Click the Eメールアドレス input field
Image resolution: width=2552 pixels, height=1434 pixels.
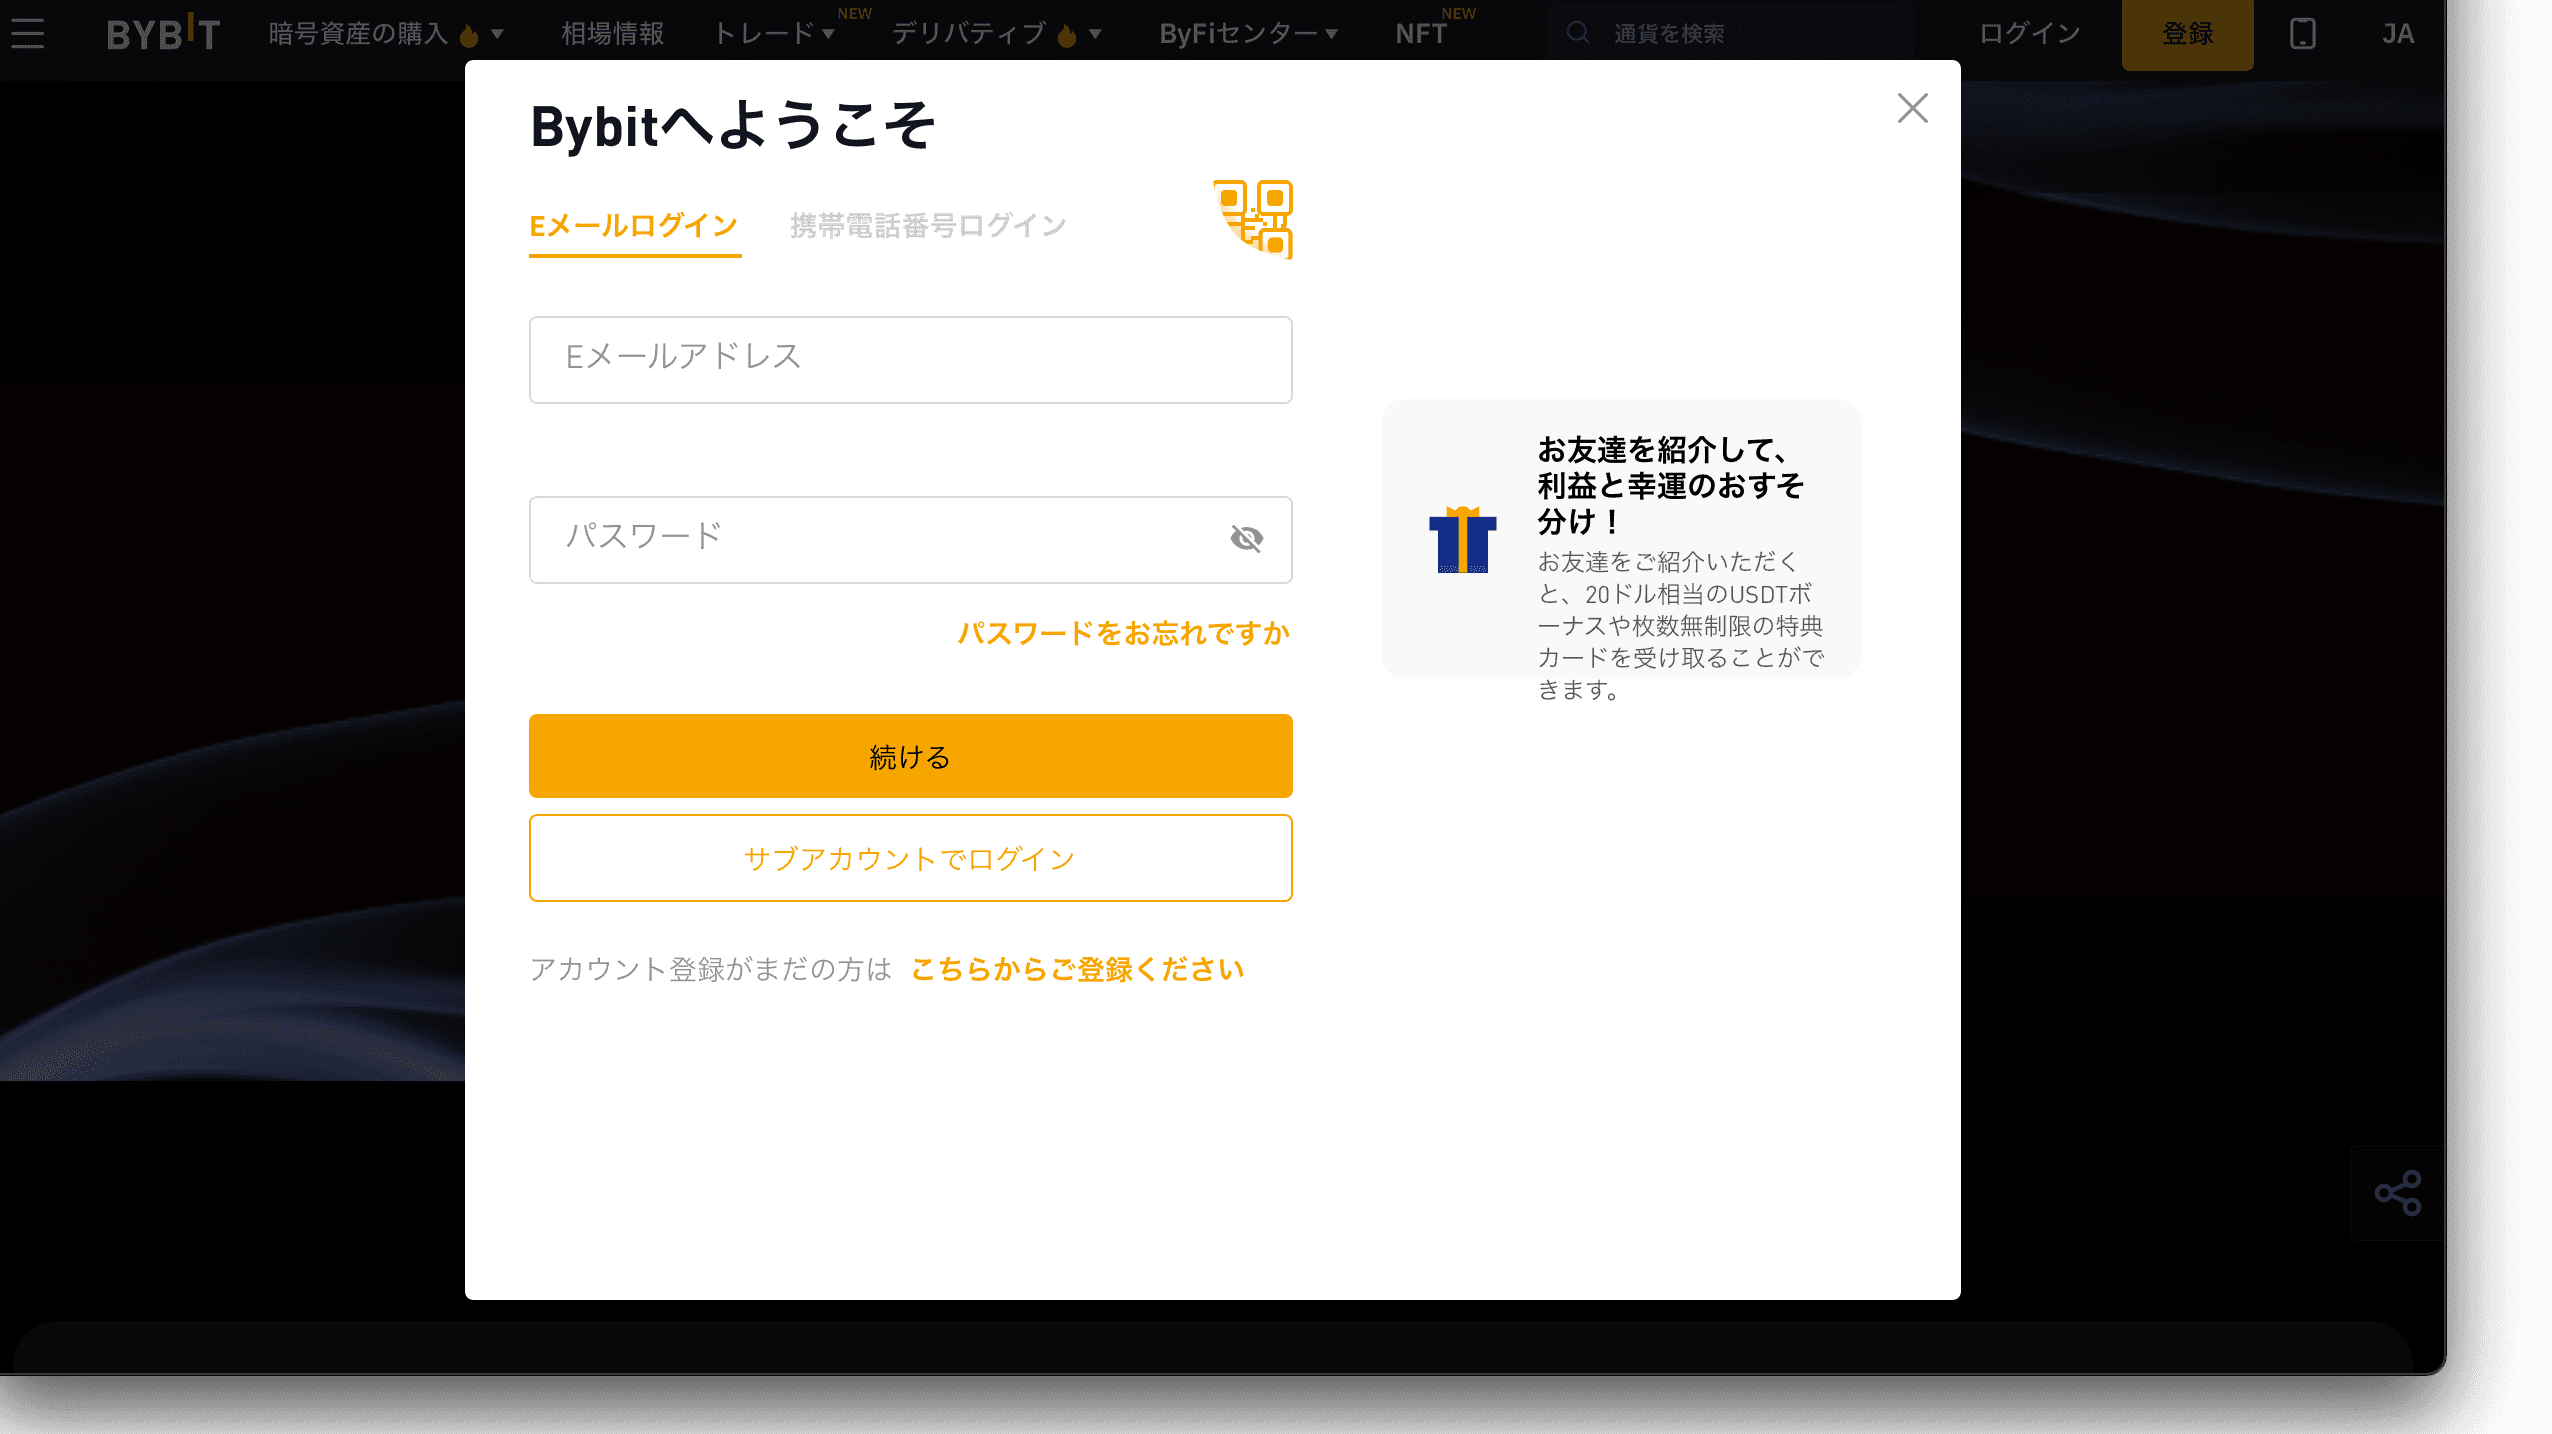tap(909, 359)
